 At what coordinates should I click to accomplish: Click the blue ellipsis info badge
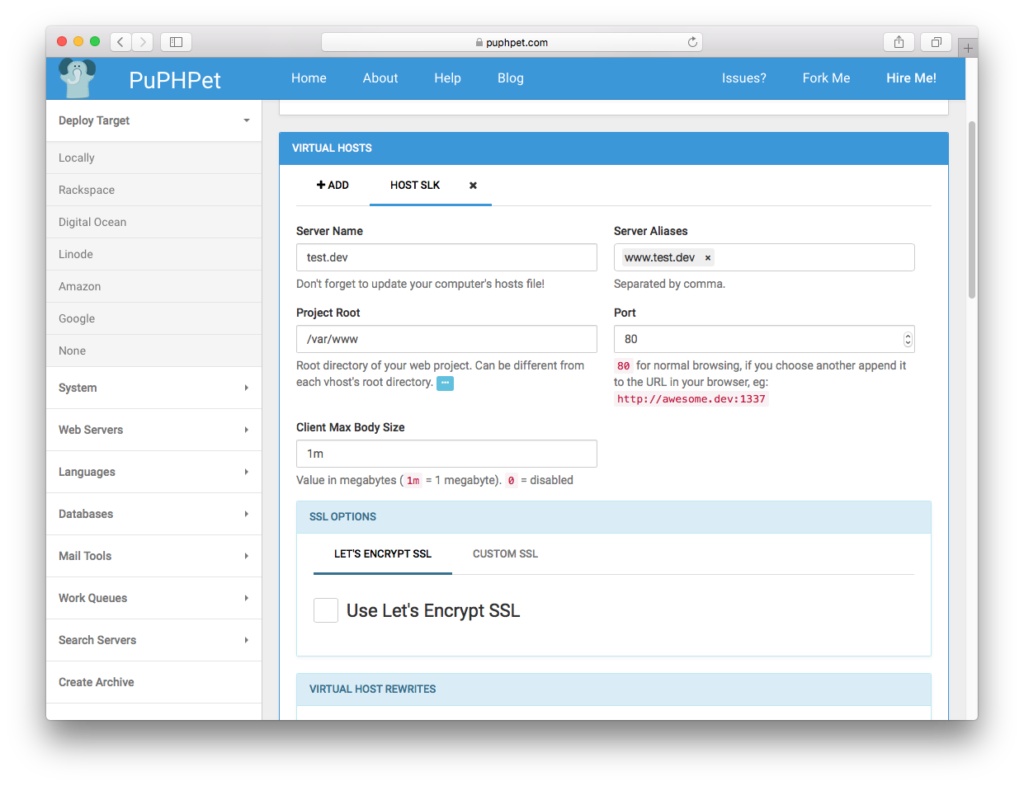click(x=445, y=383)
